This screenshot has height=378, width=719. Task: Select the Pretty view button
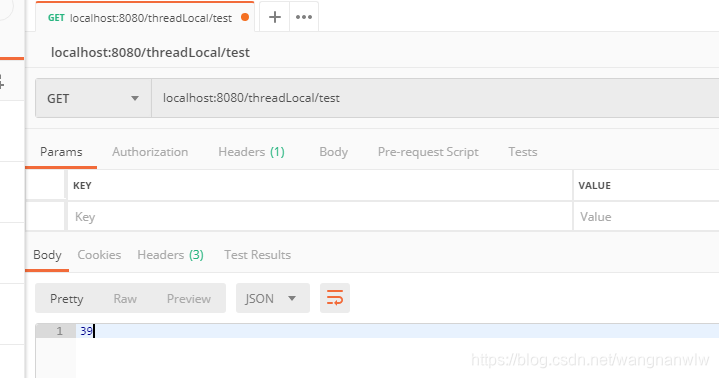pyautogui.click(x=66, y=299)
